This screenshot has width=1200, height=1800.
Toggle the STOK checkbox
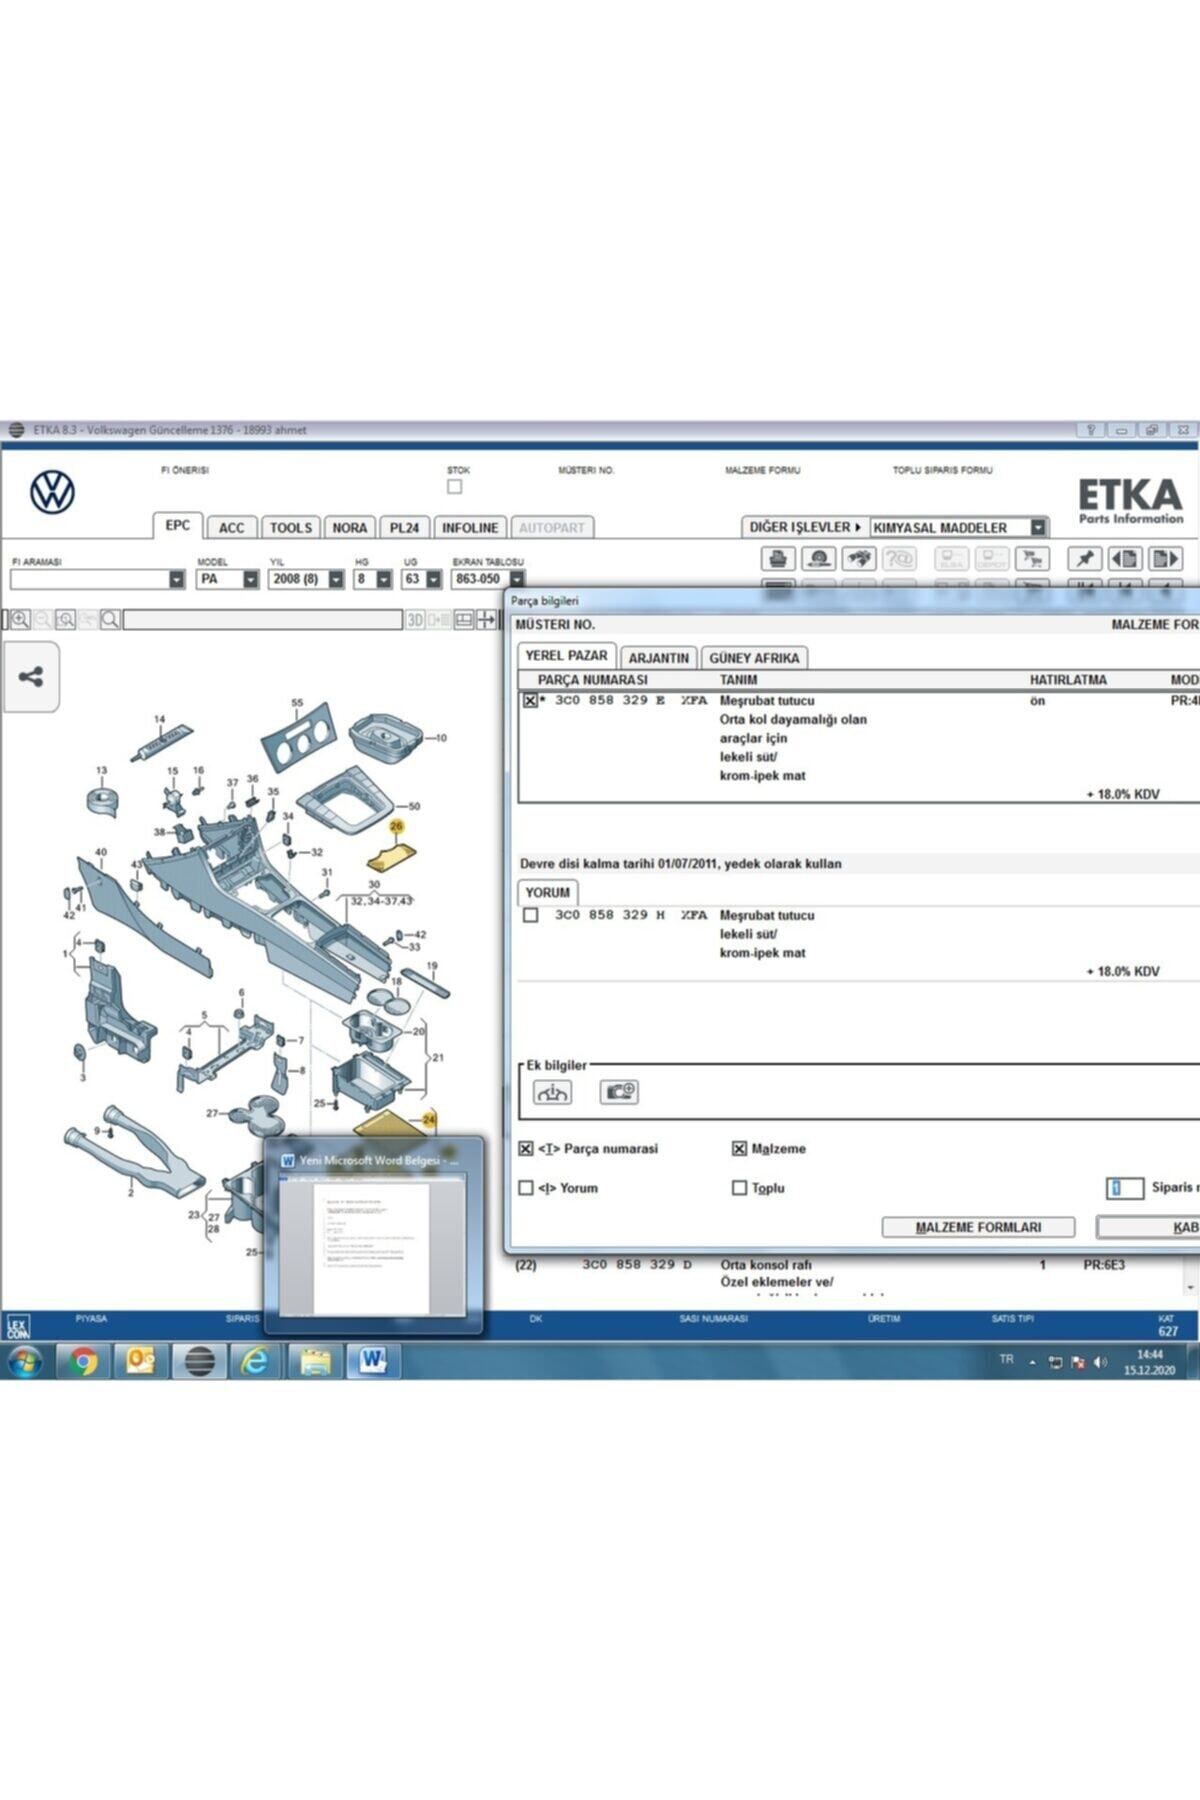(455, 487)
